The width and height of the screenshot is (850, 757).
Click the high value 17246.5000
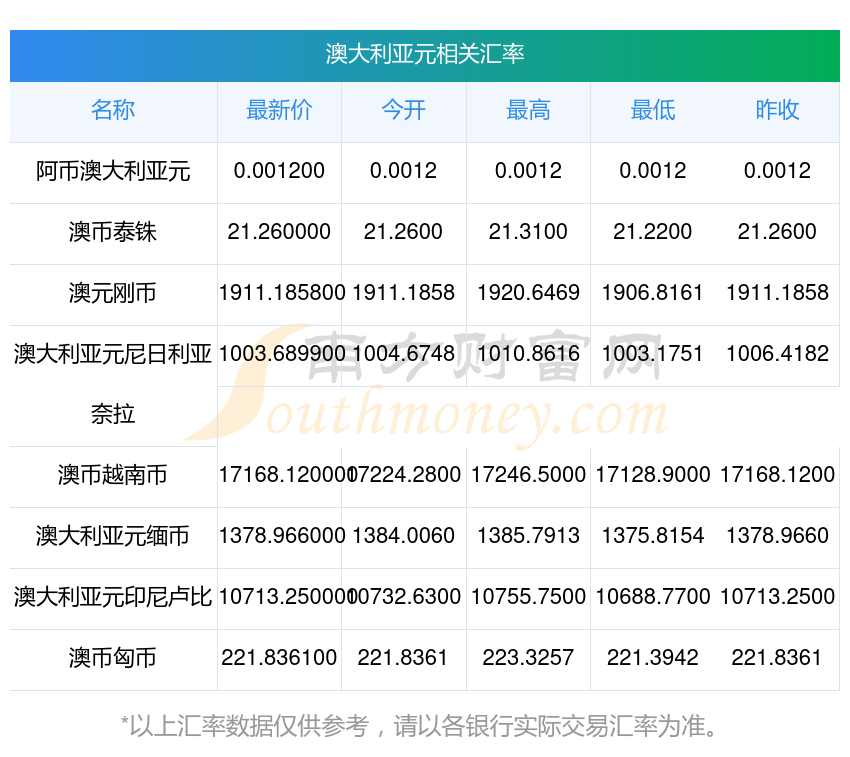pyautogui.click(x=528, y=475)
